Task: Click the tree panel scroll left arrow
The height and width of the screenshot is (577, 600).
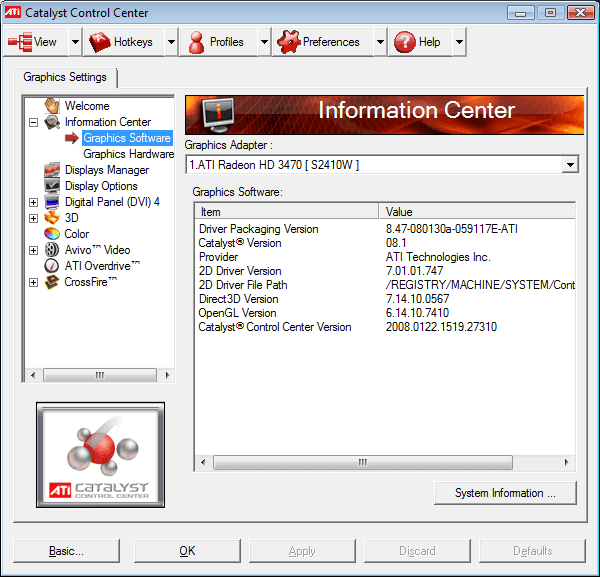Action: click(33, 375)
